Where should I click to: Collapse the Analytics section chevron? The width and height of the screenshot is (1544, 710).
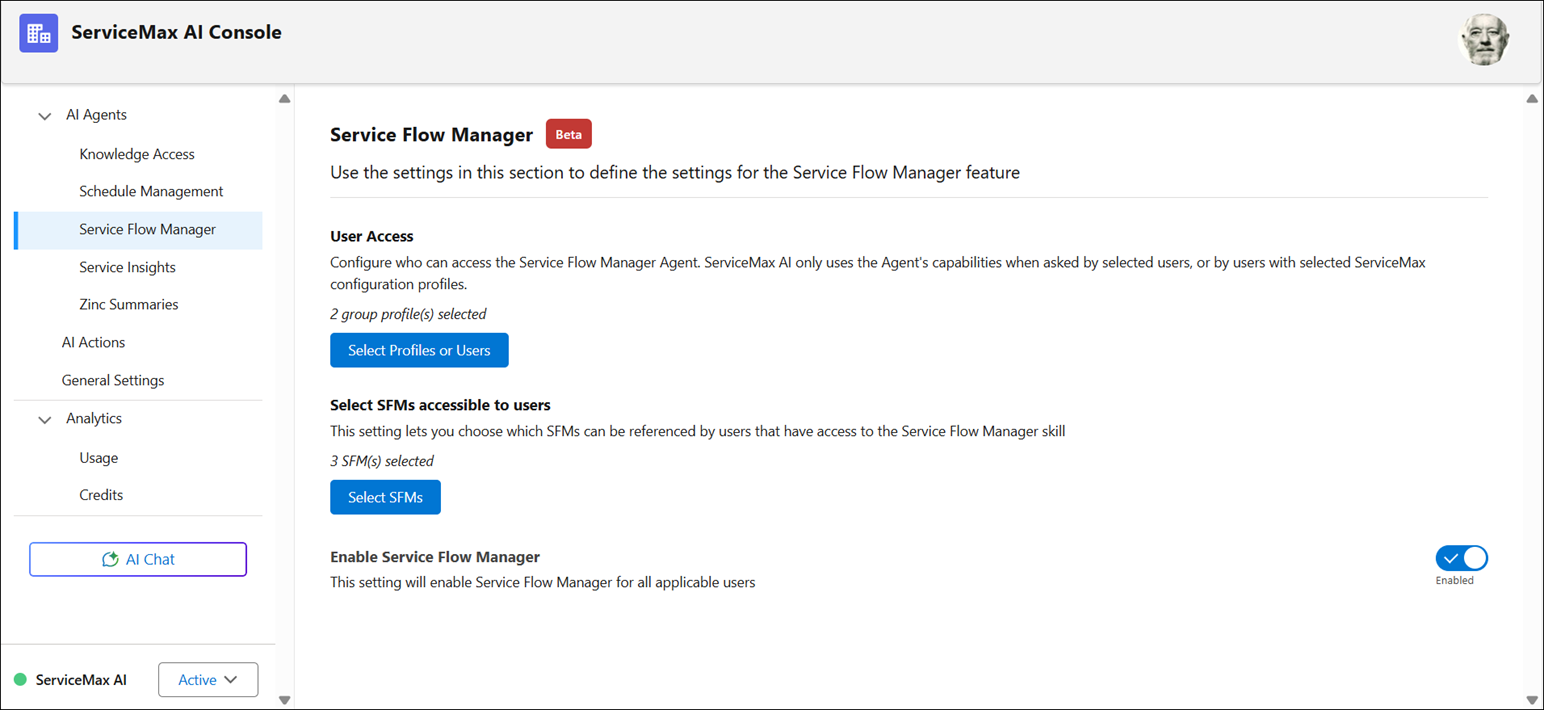click(x=45, y=420)
